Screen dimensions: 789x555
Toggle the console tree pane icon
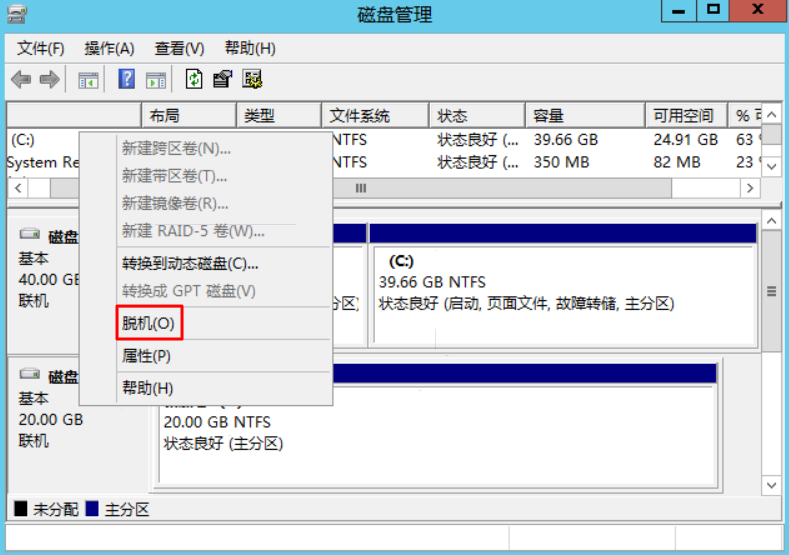coord(88,80)
